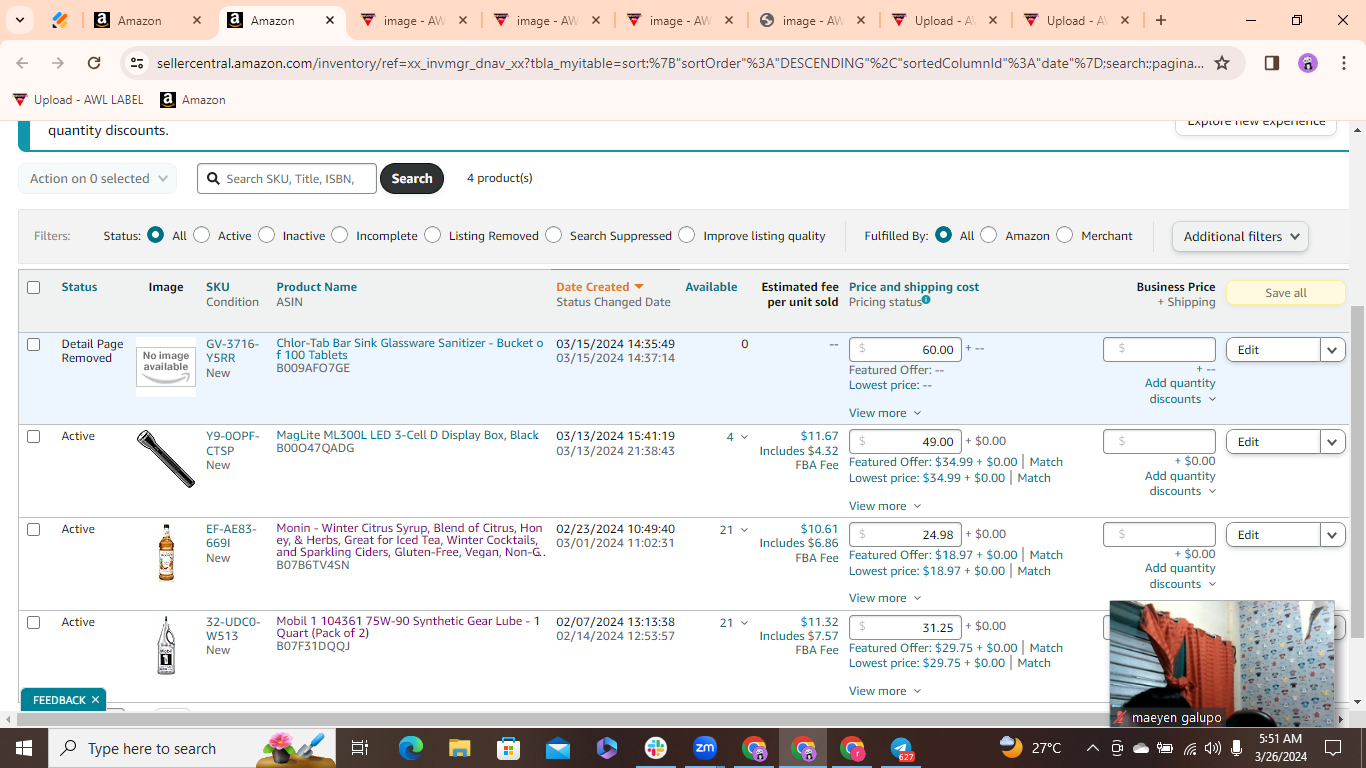The height and width of the screenshot is (768, 1366).
Task: Open the Mobil 1 gear lube image
Action: tap(166, 645)
